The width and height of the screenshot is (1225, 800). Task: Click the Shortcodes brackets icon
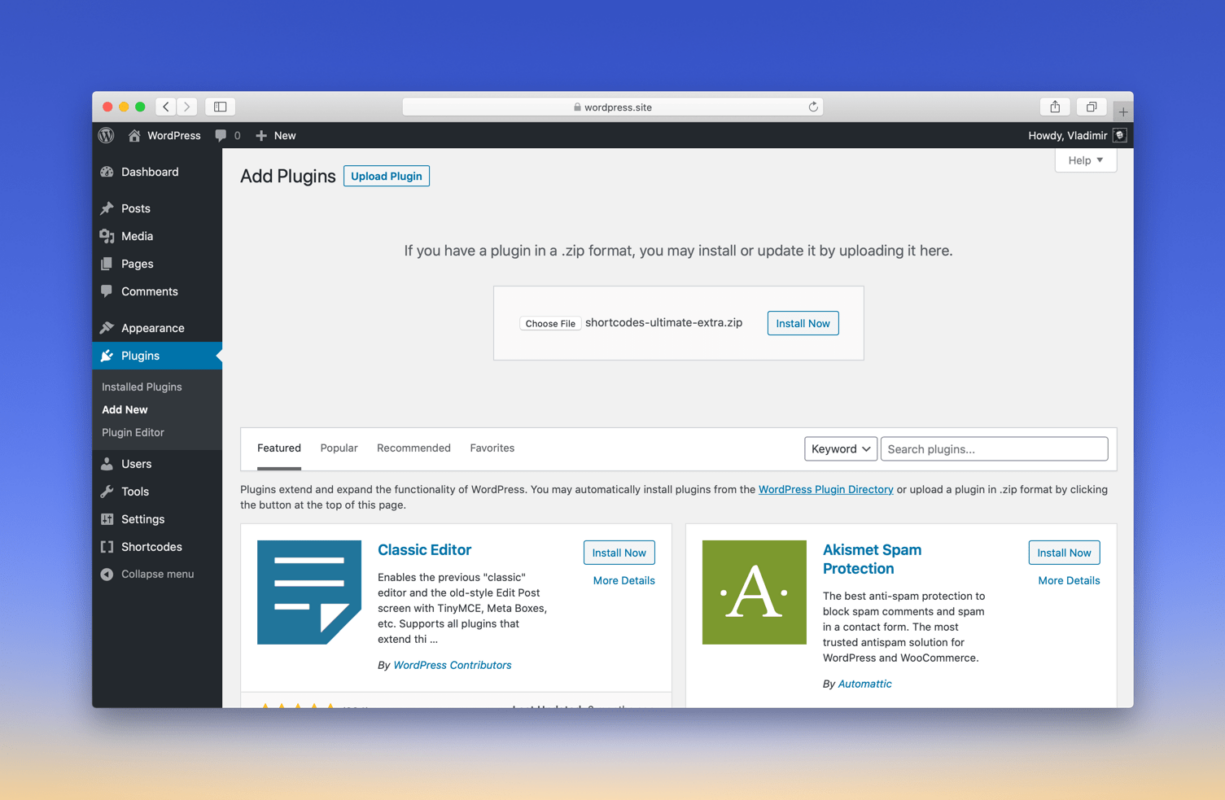tap(107, 547)
